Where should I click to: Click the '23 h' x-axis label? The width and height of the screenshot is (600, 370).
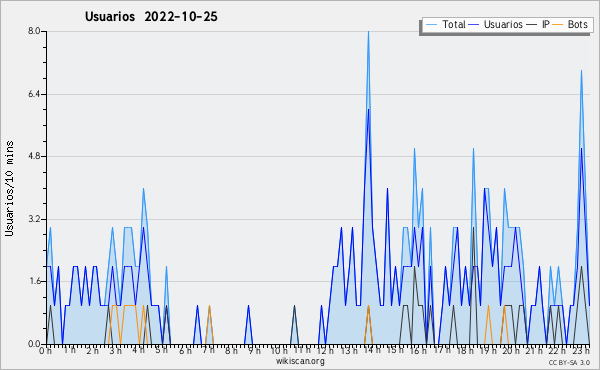coord(581,350)
